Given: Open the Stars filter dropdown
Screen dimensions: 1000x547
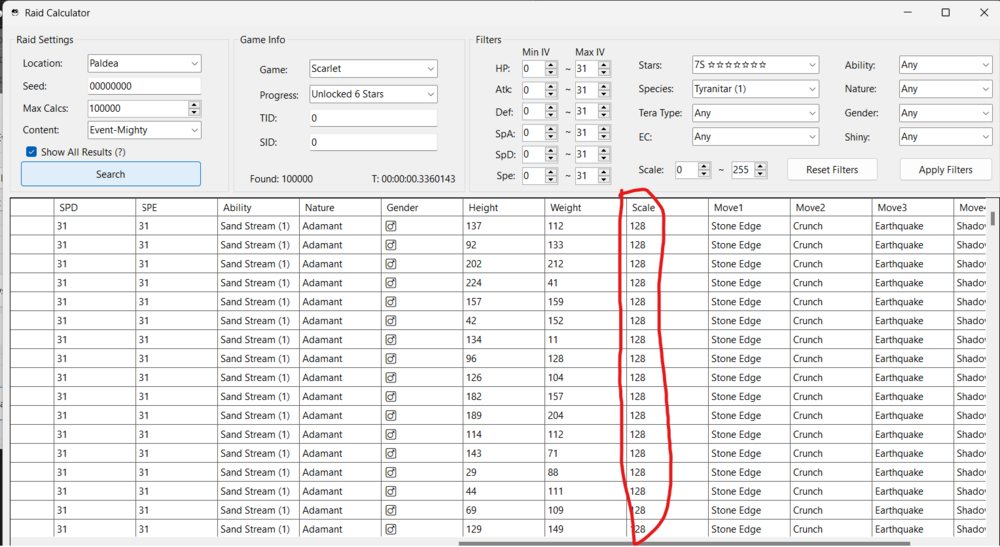Looking at the screenshot, I should (755, 65).
